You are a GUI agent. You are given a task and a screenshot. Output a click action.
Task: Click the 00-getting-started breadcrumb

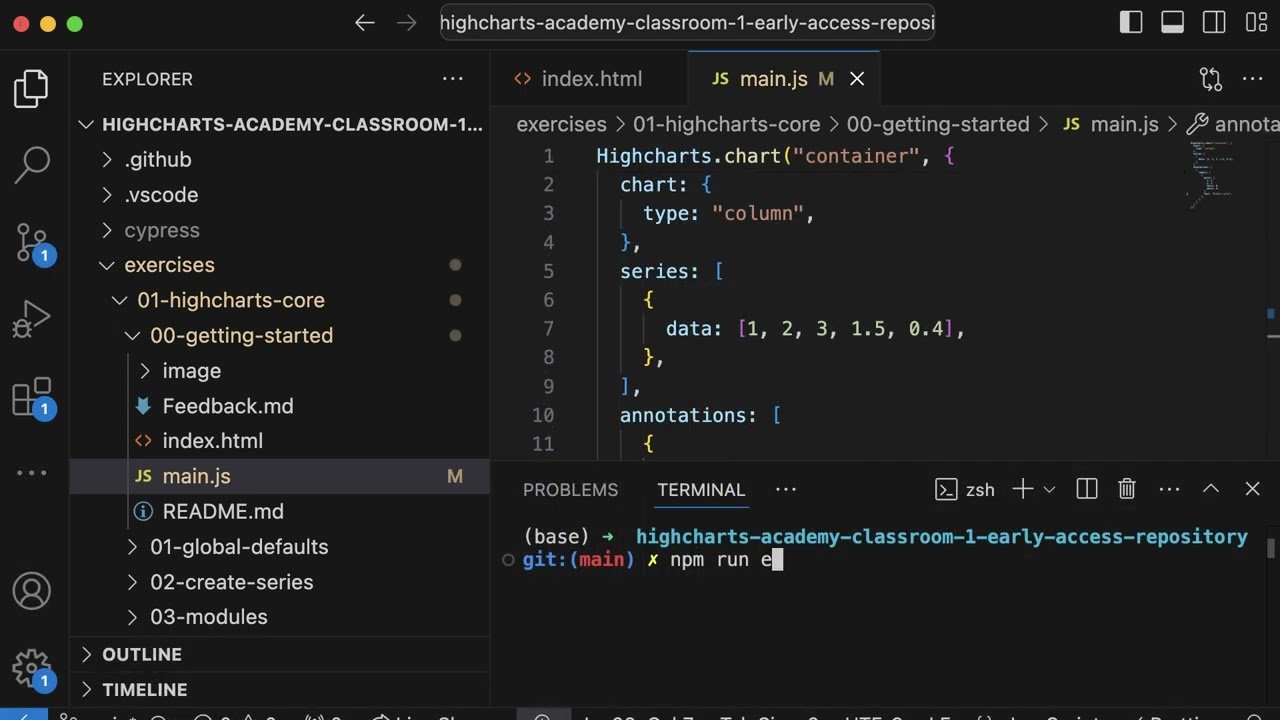coord(938,125)
